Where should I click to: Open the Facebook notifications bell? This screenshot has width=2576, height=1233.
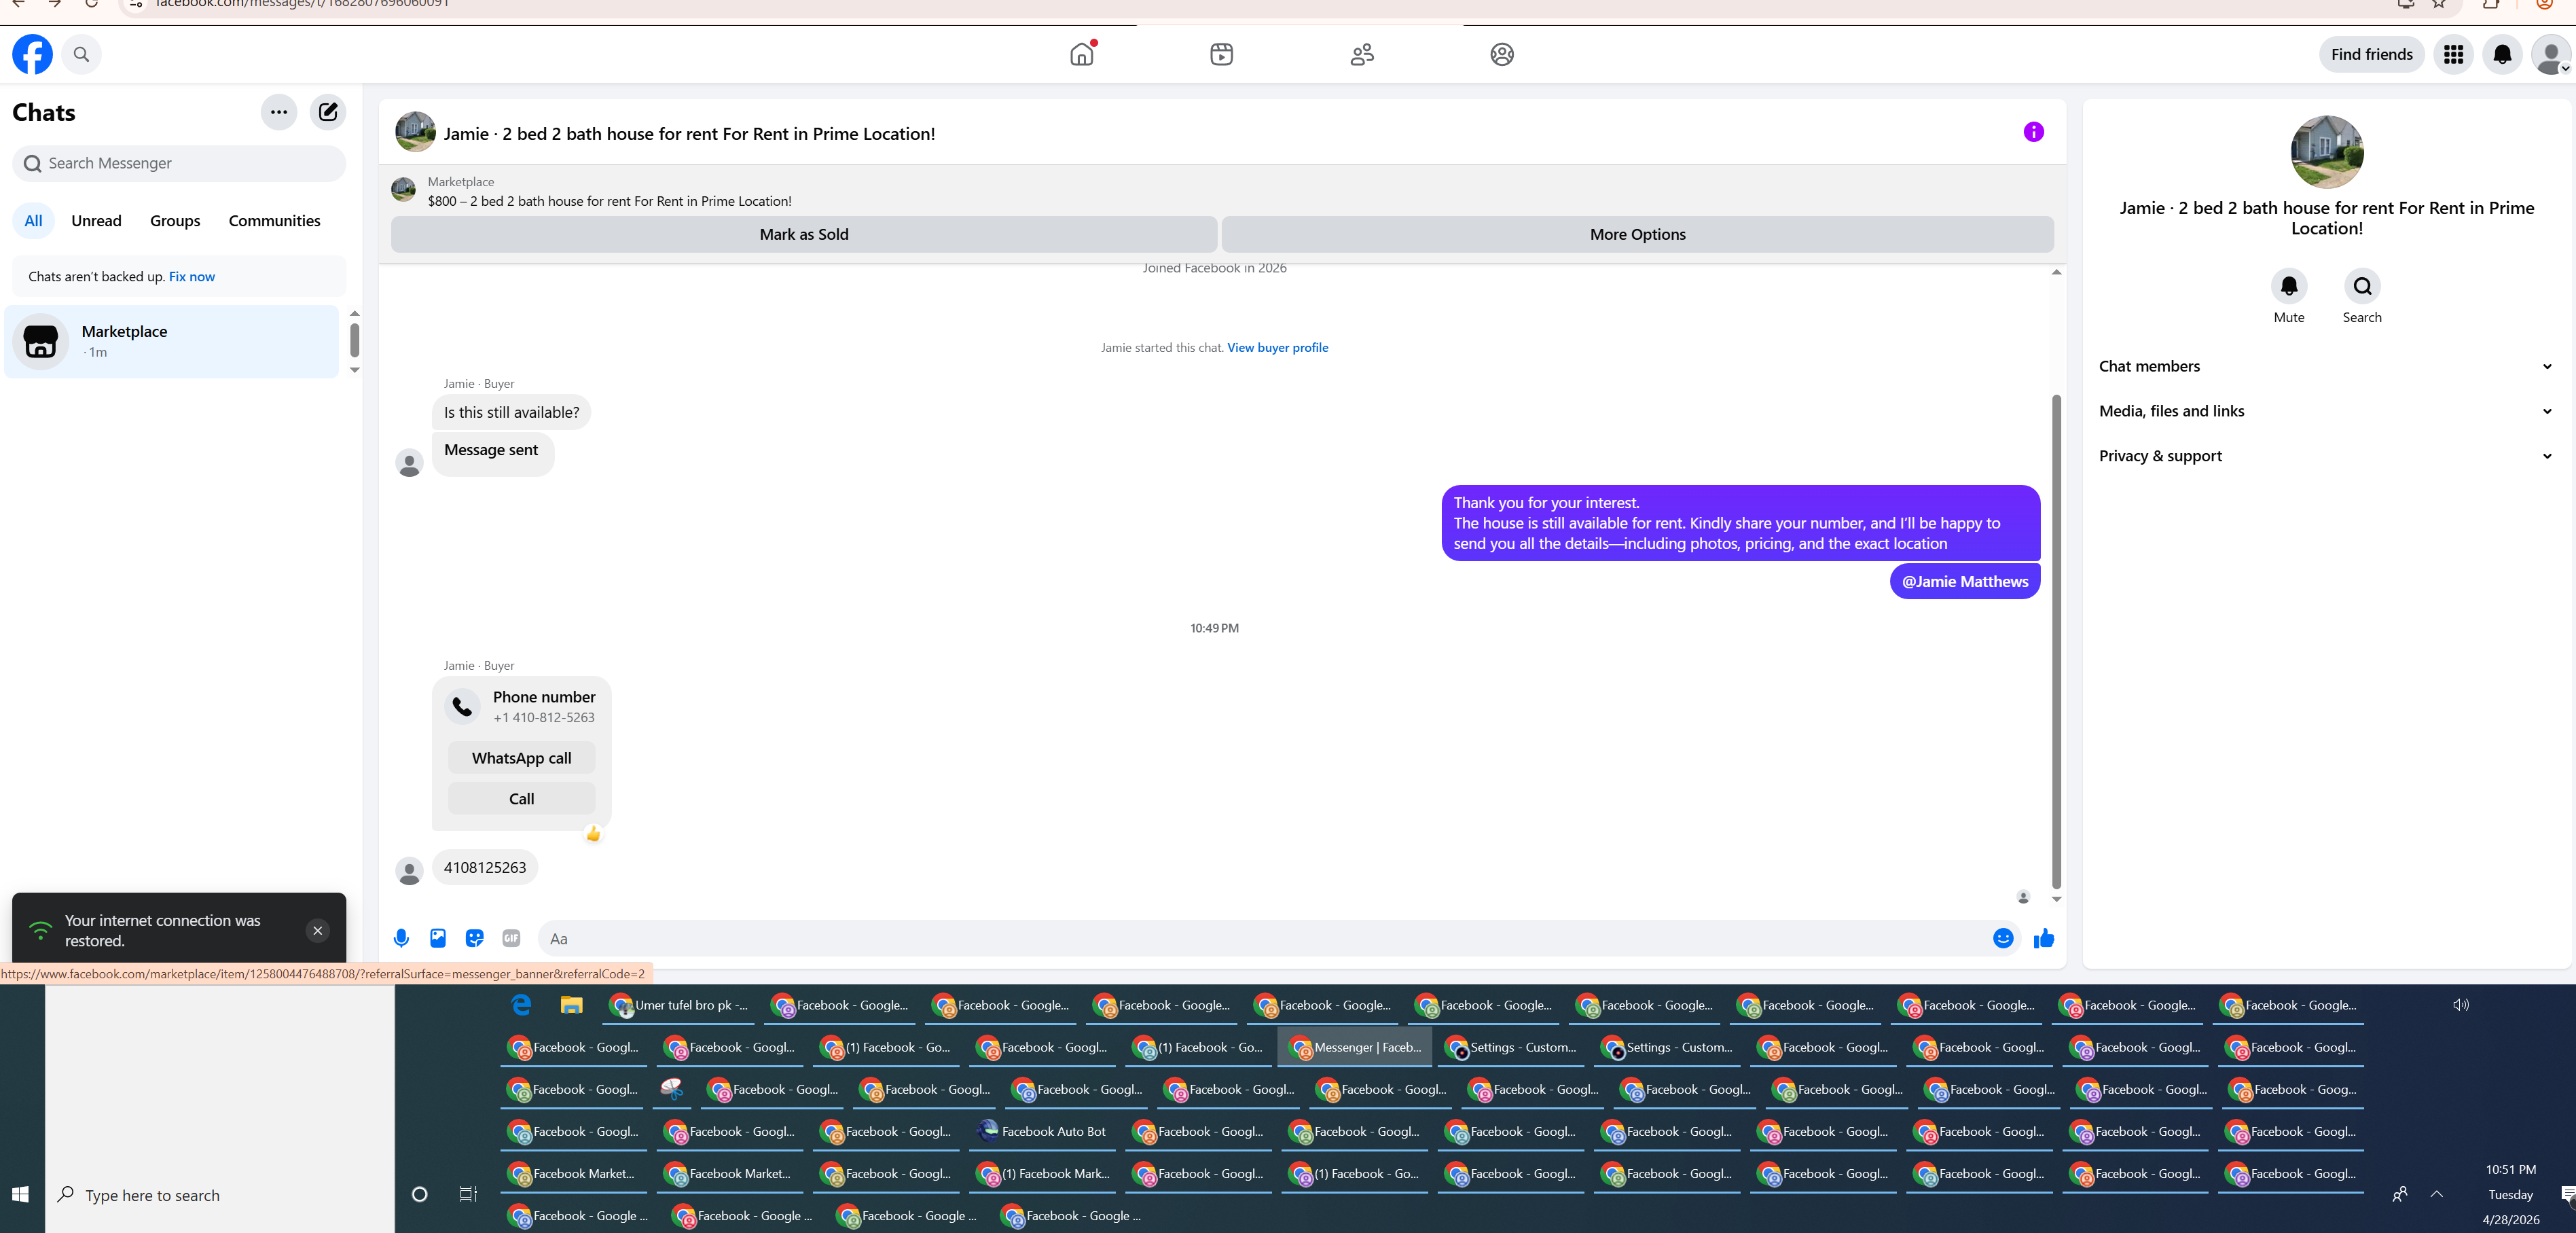pos(2502,54)
